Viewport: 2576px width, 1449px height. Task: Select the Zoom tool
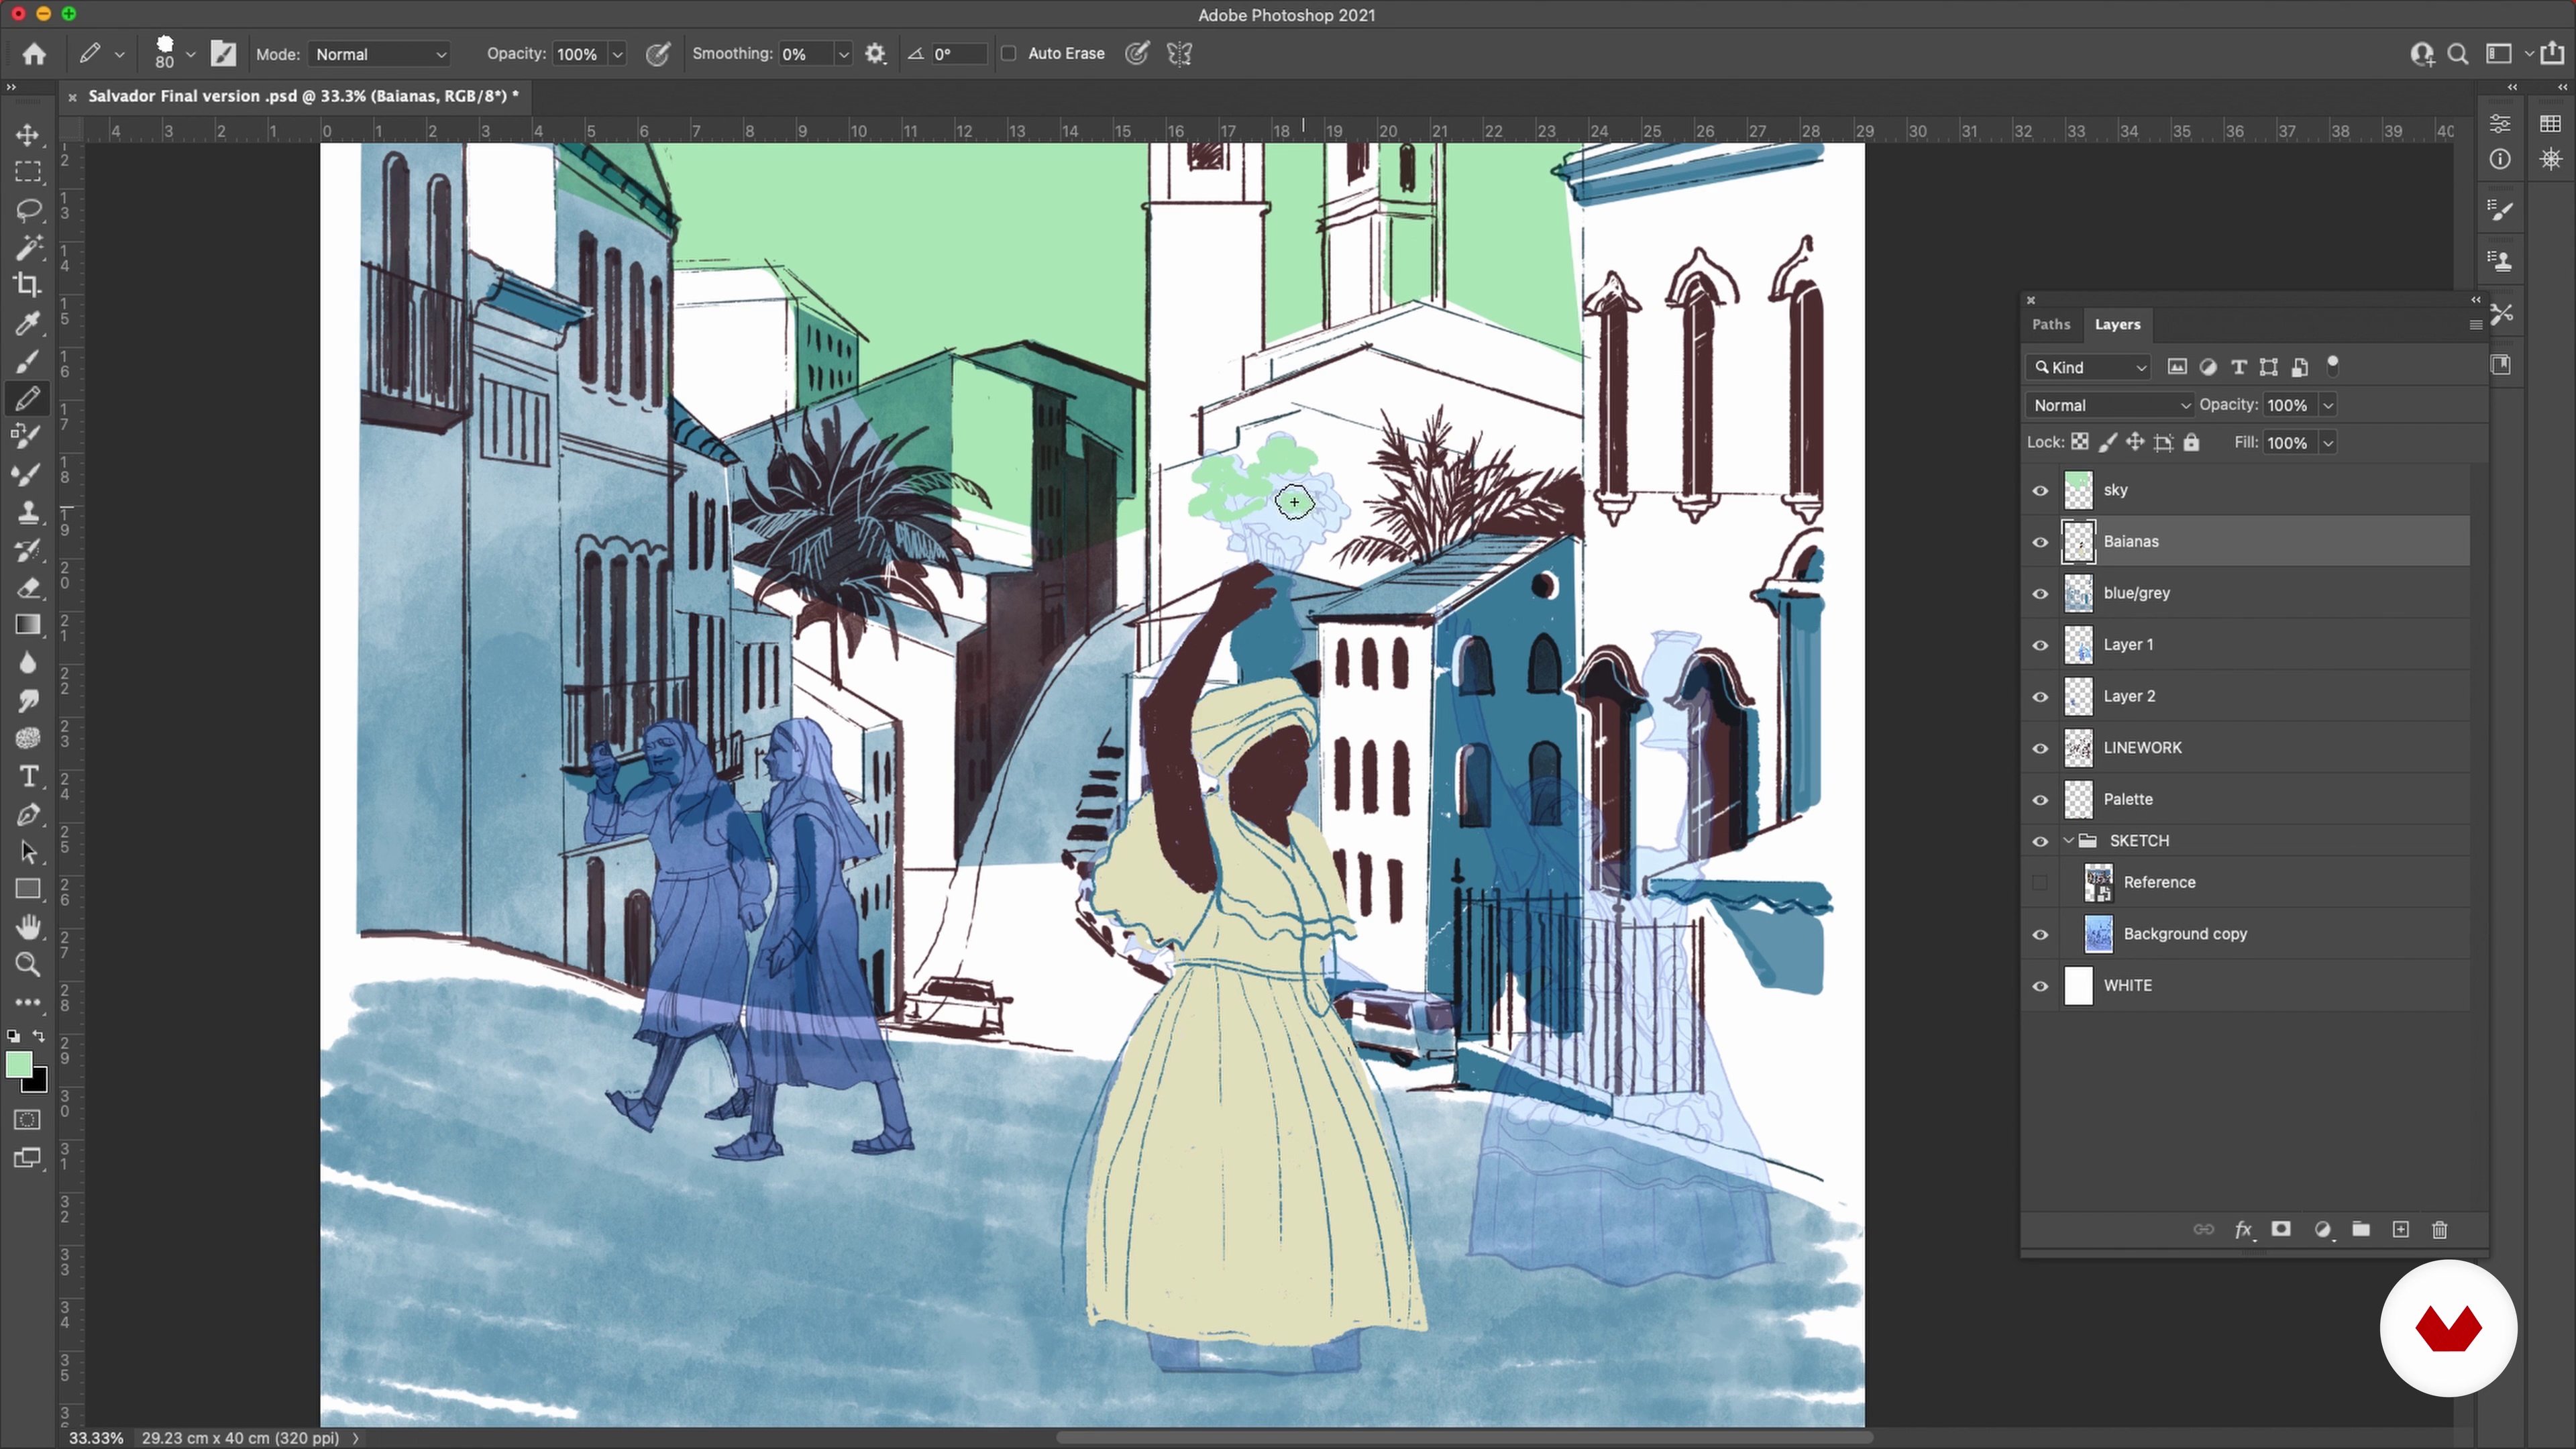tap(28, 965)
